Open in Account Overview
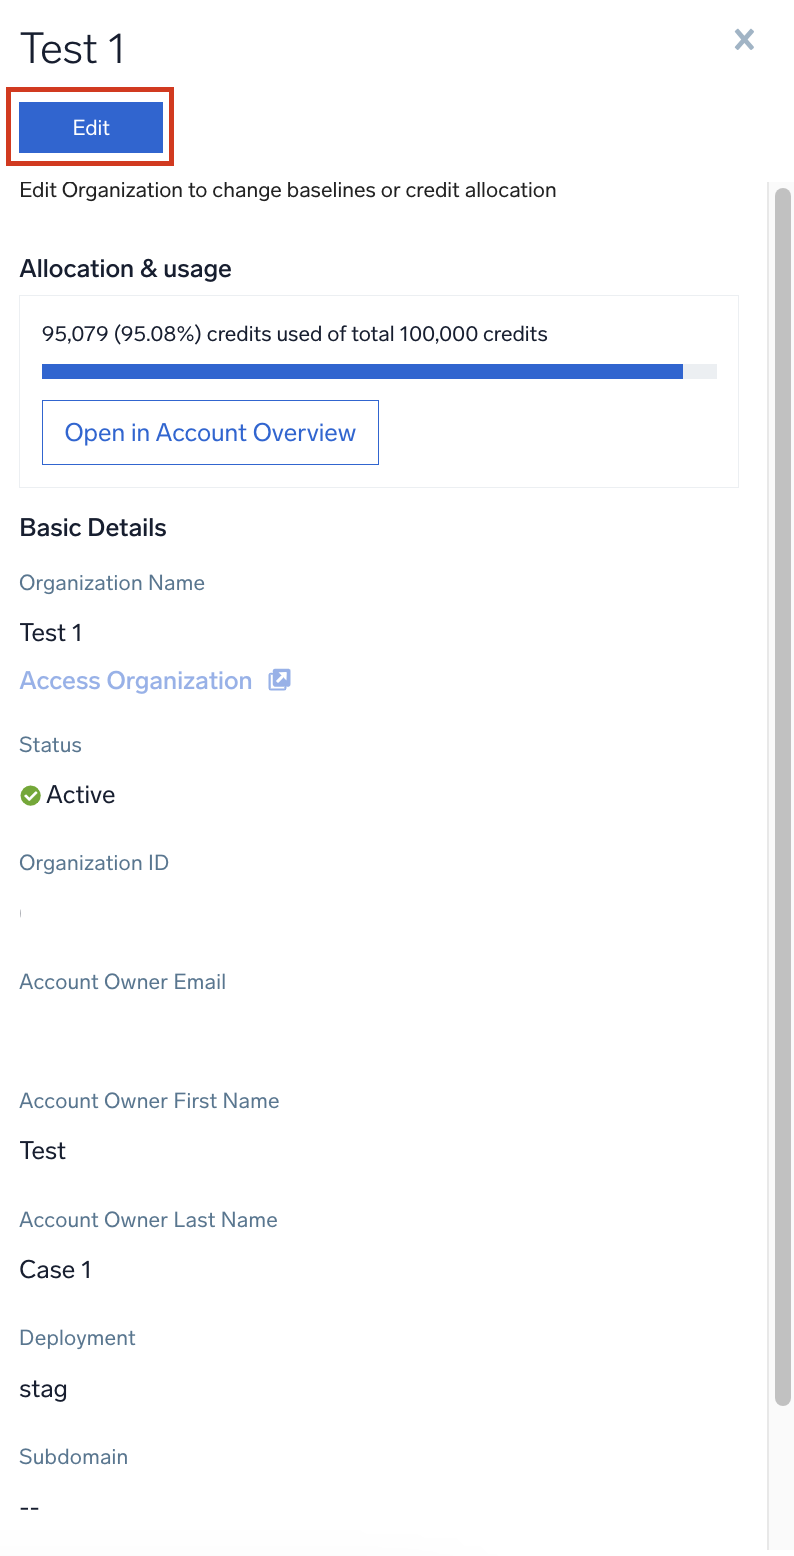Viewport: 794px width, 1556px height. [x=210, y=433]
